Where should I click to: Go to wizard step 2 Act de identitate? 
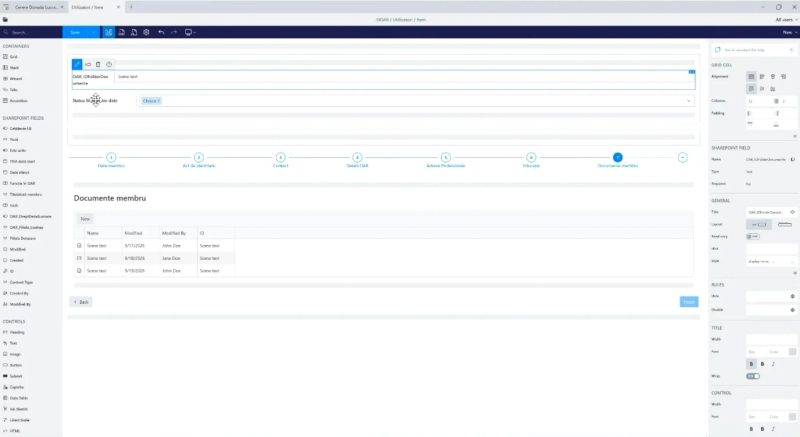click(x=199, y=158)
